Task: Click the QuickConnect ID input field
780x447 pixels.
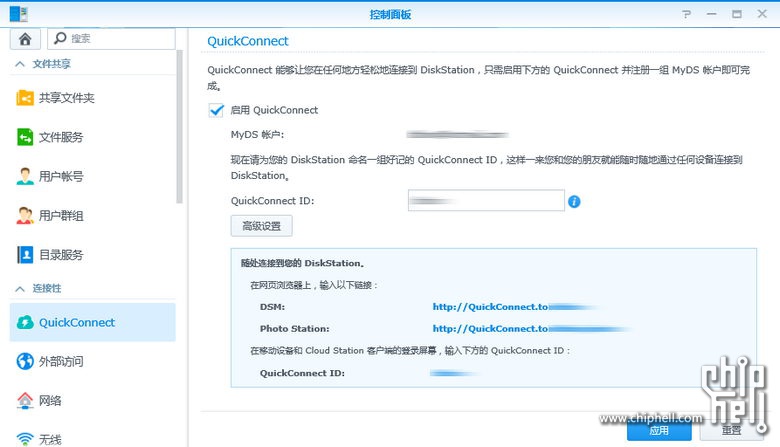Action: (x=486, y=200)
